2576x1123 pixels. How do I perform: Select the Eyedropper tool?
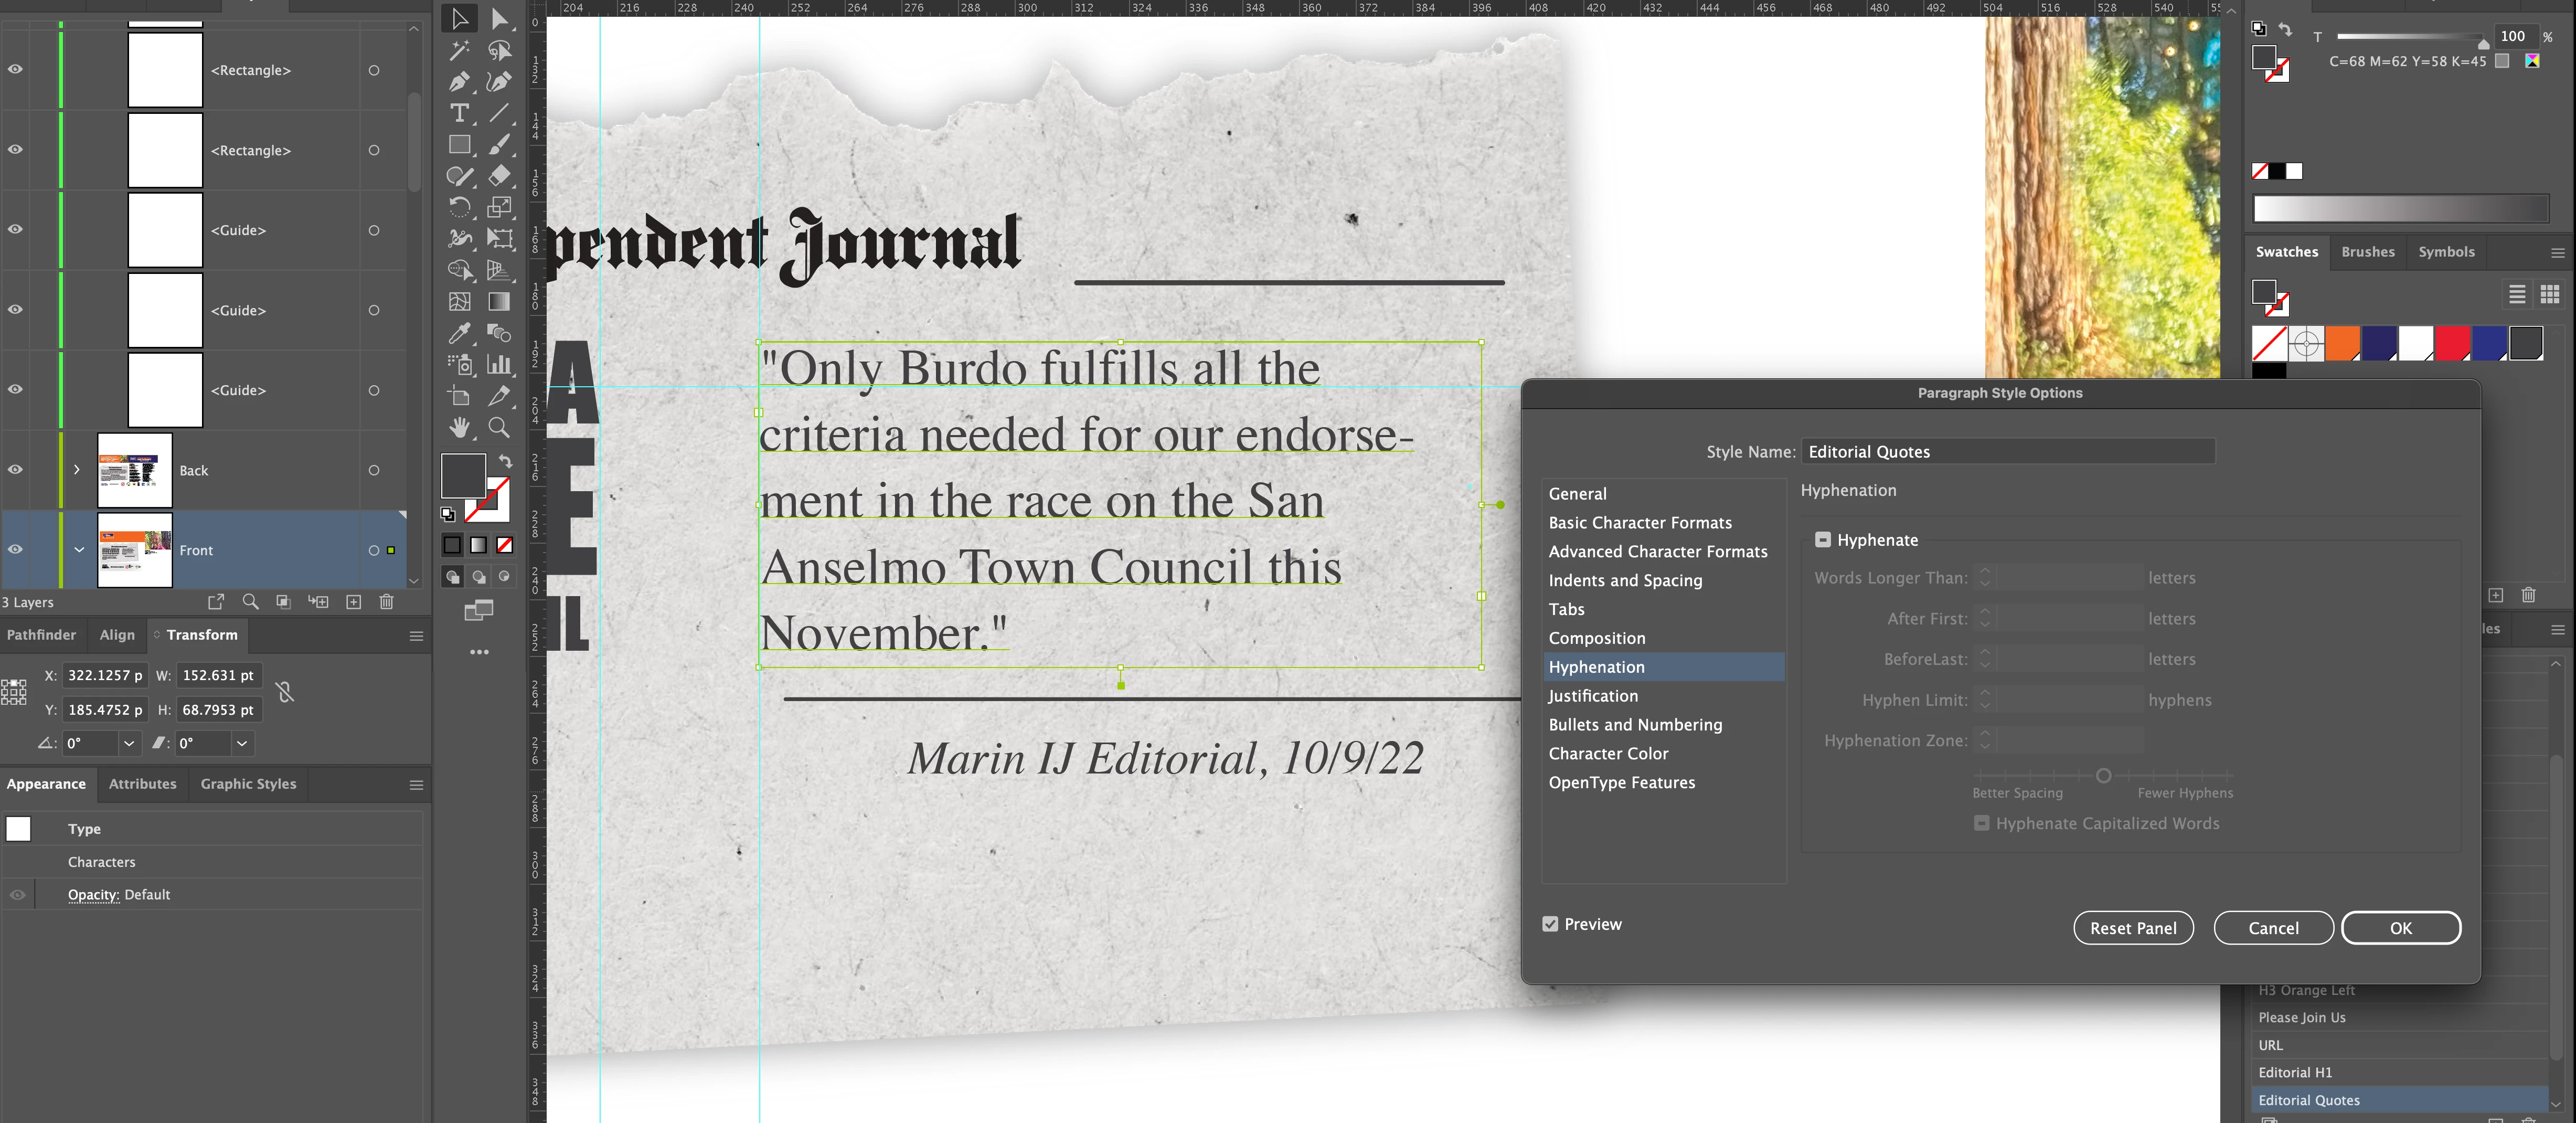(459, 333)
